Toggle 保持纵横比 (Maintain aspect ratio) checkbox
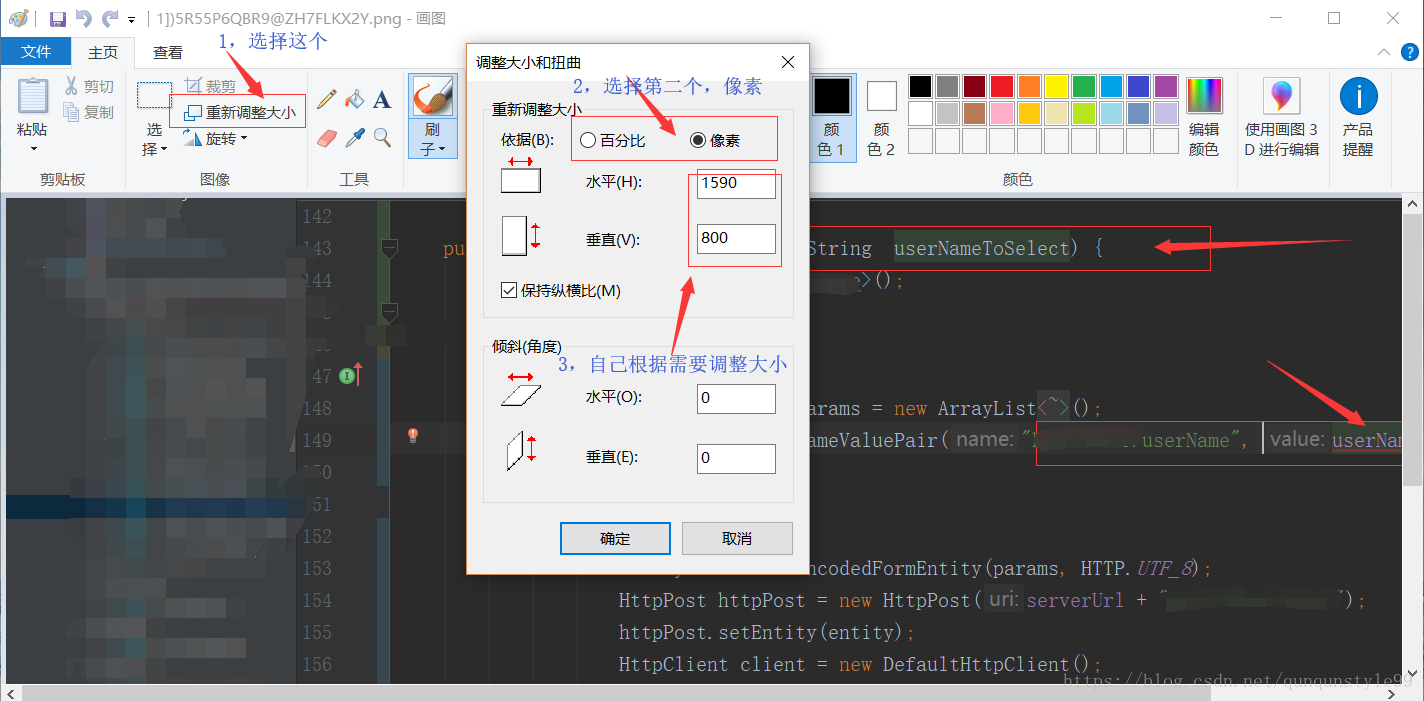This screenshot has width=1424, height=701. click(509, 291)
